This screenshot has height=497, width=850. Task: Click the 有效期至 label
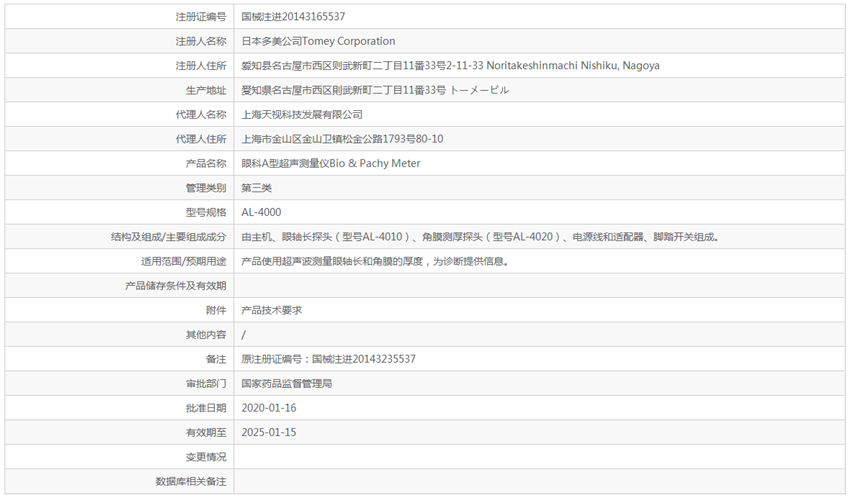(206, 433)
